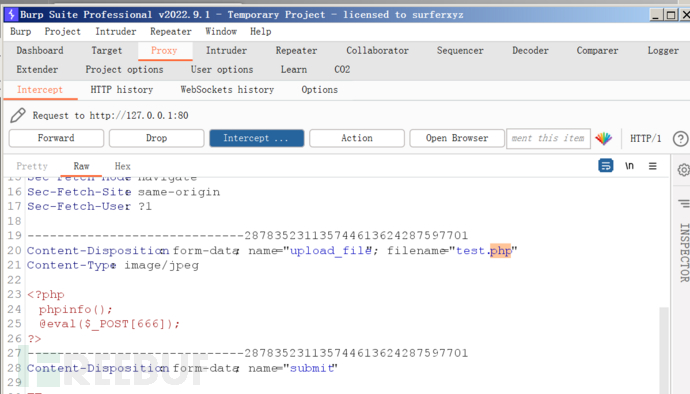Click the Sec-Fetch-User ?1 header line
Image resolution: width=690 pixels, height=394 pixels.
pyautogui.click(x=89, y=206)
